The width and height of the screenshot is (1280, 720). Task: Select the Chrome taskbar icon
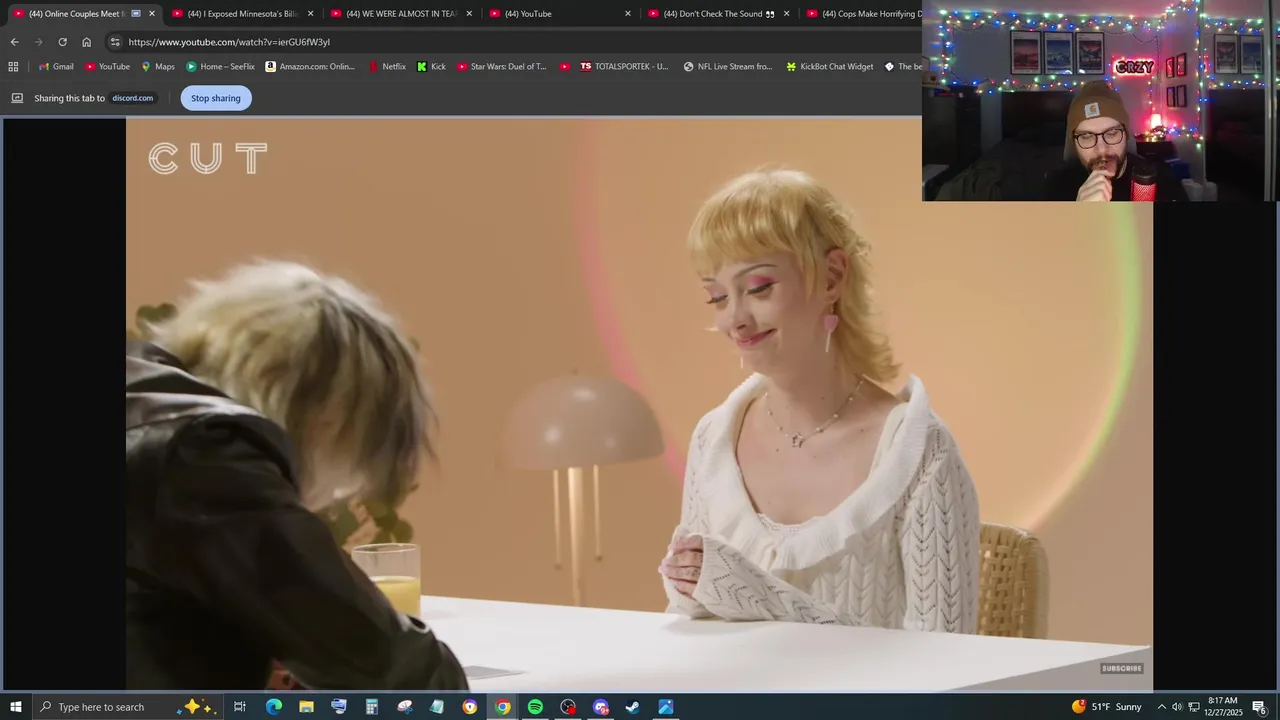(503, 707)
